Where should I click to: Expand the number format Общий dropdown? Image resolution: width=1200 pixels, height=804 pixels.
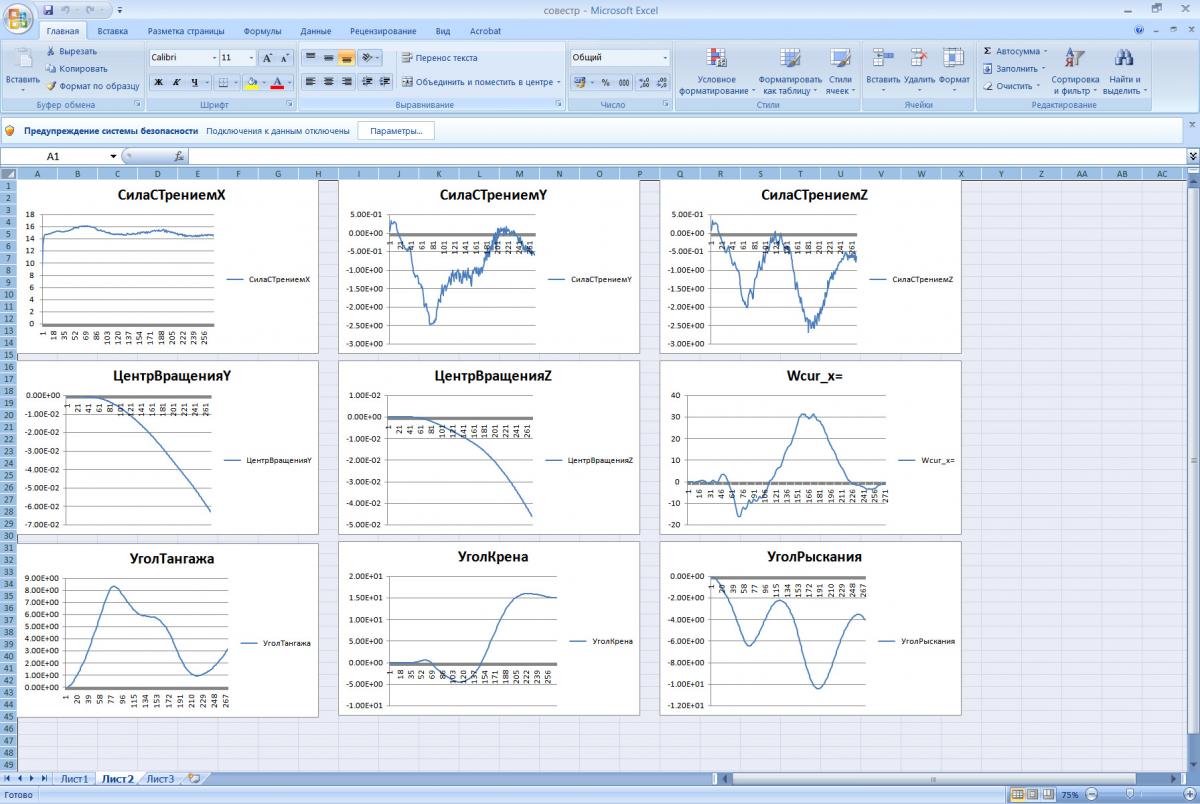click(x=664, y=58)
